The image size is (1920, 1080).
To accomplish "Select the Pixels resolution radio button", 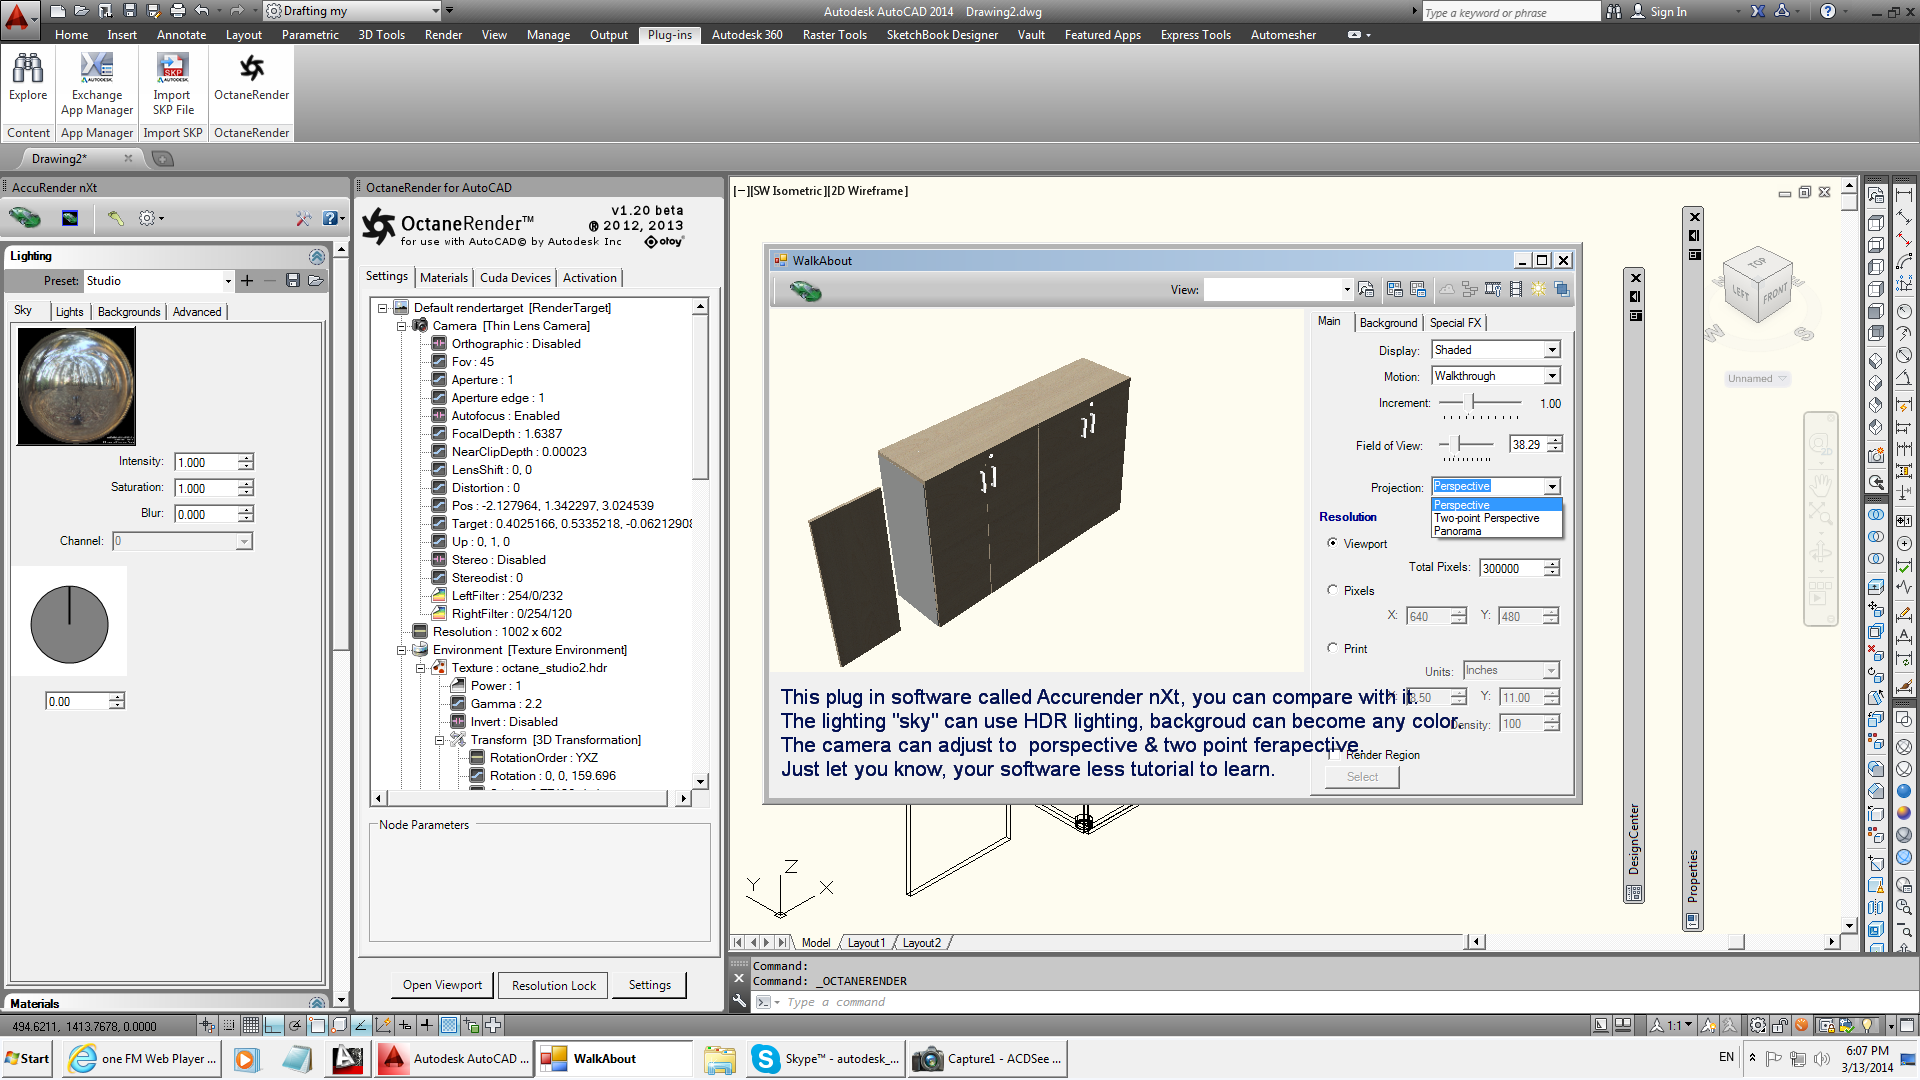I will point(1332,590).
